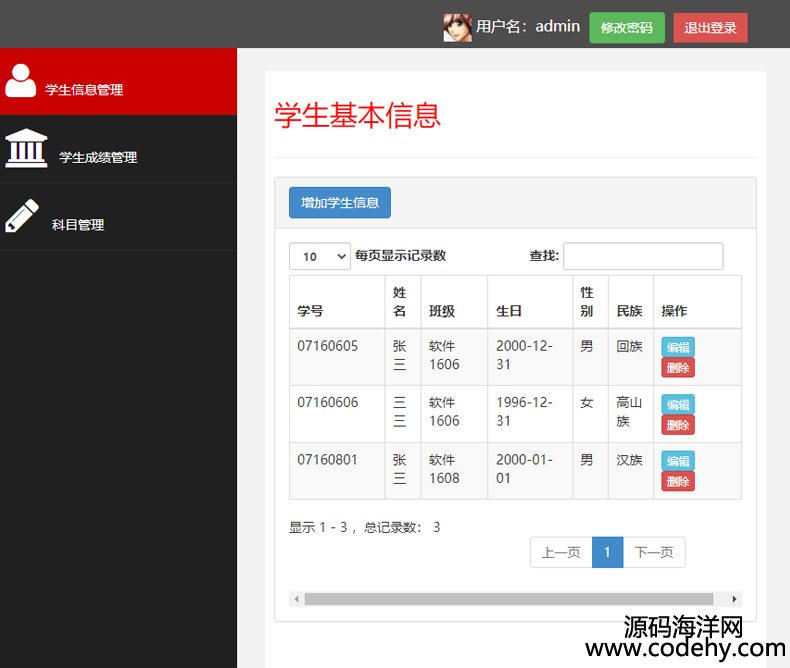790x668 pixels.
Task: Click birthday cell 2000-01-01
Action: click(x=530, y=471)
